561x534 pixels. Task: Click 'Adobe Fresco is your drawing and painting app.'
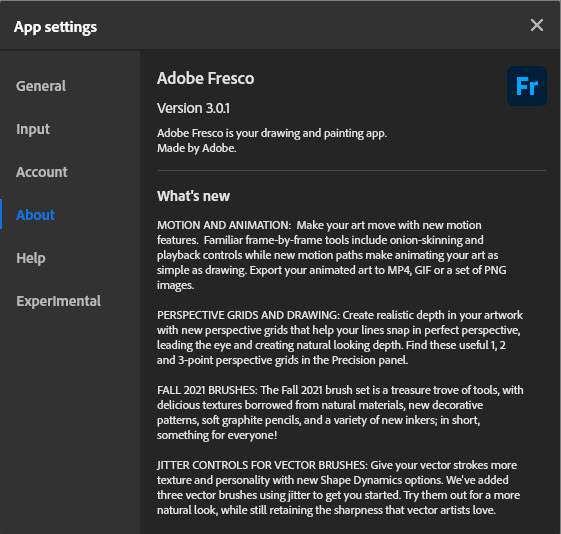[272, 133]
